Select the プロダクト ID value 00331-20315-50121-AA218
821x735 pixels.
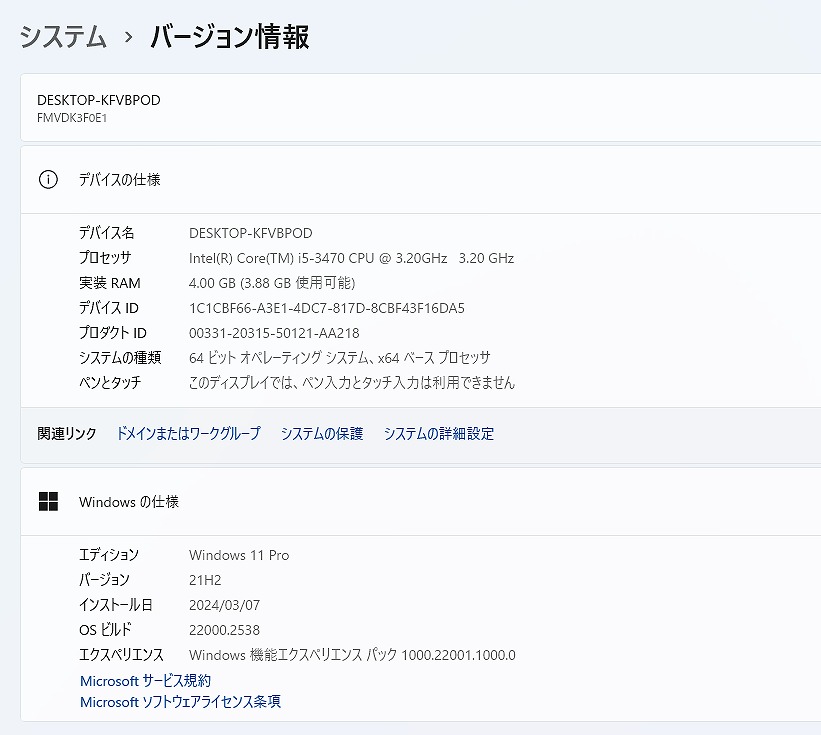[274, 333]
